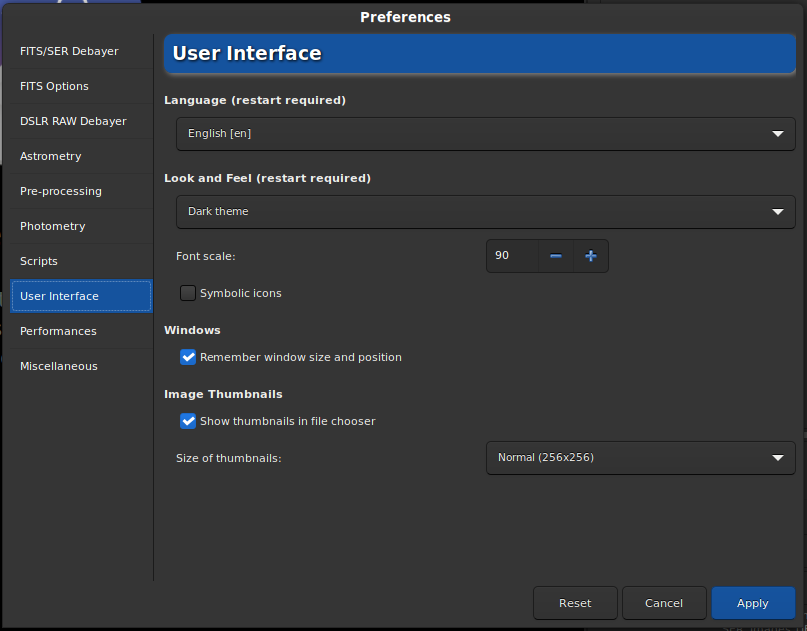Viewport: 807px width, 631px height.
Task: Disable Show thumbnails in file chooser
Action: pyautogui.click(x=188, y=421)
